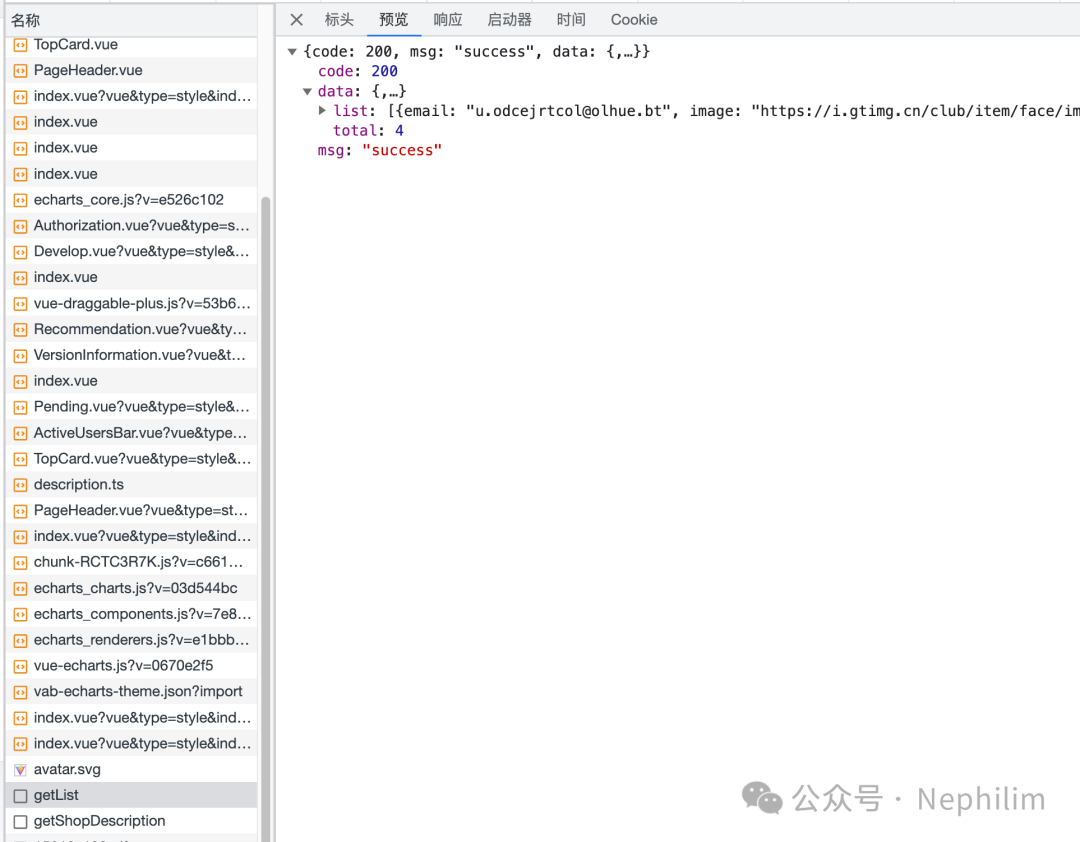Click the code value 200
Screen dimensions: 1080x842
pyautogui.click(x=384, y=71)
